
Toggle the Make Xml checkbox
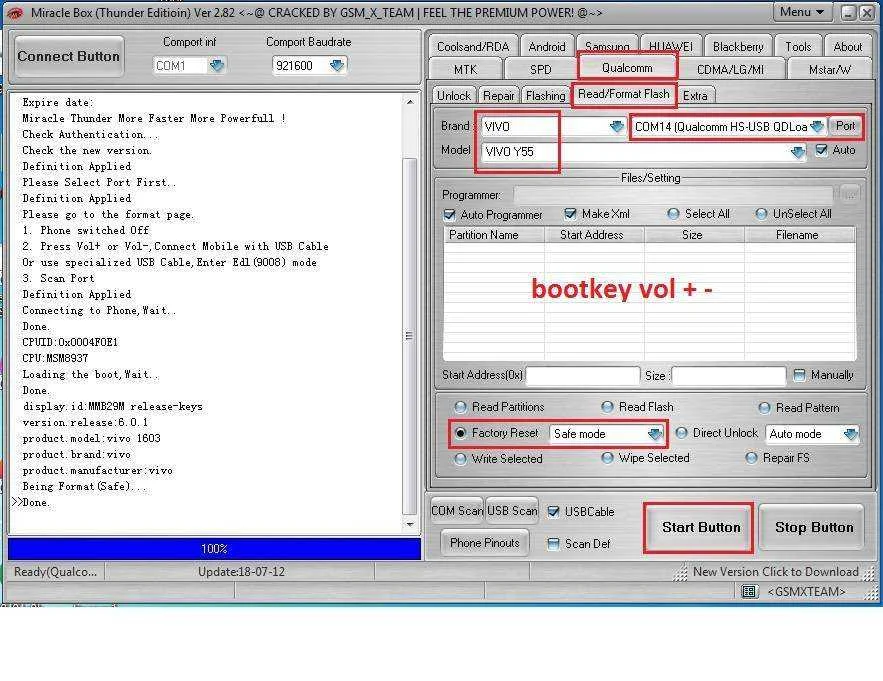[570, 213]
